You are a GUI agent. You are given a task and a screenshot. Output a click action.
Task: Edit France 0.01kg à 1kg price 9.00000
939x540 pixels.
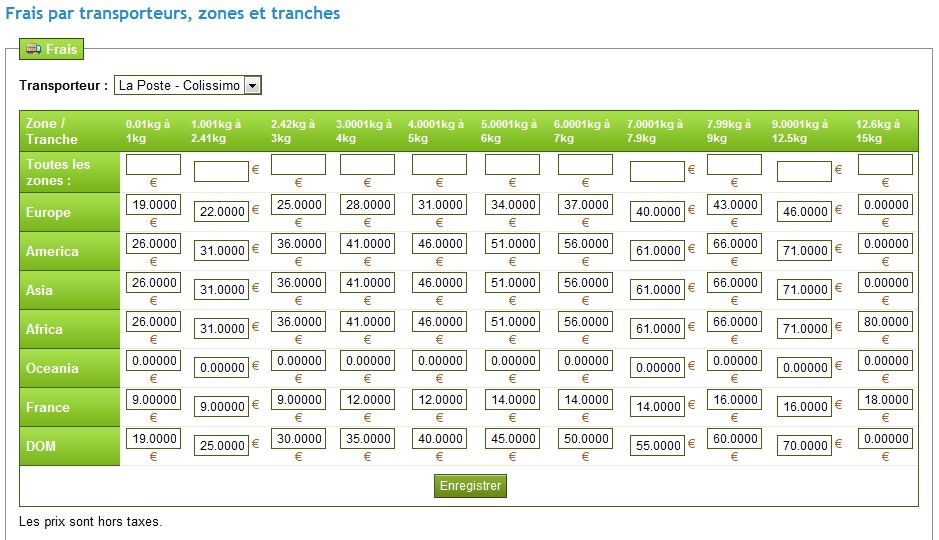tap(153, 399)
